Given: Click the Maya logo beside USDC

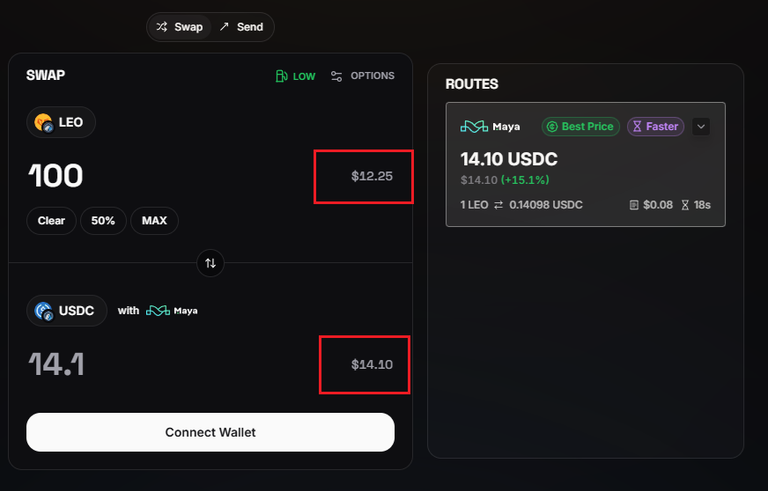Looking at the screenshot, I should pyautogui.click(x=158, y=311).
